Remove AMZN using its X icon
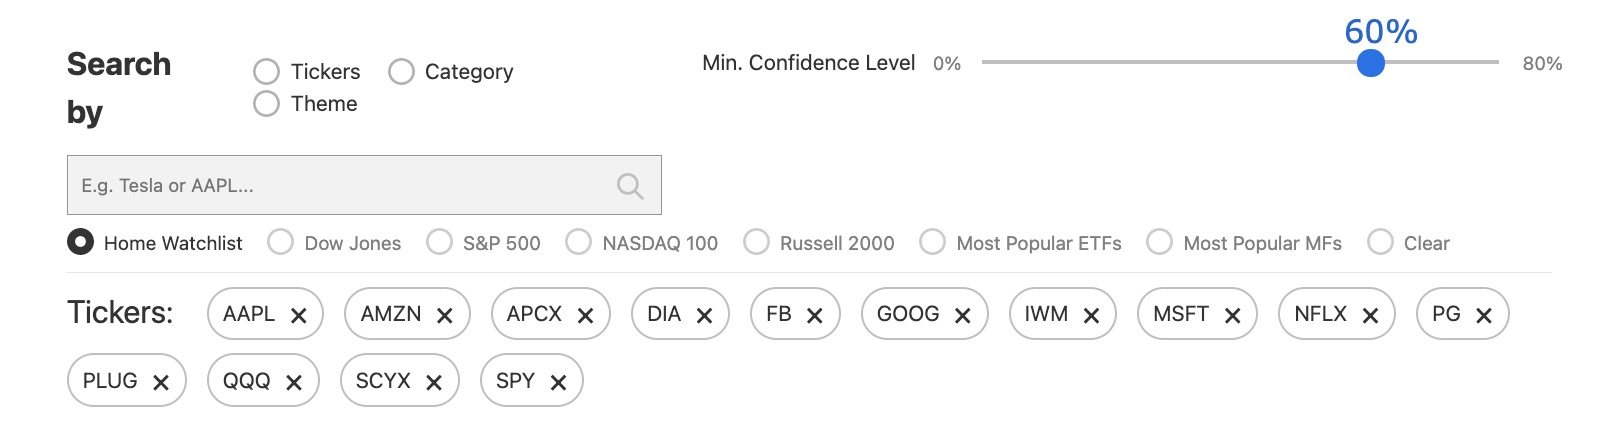 point(445,316)
